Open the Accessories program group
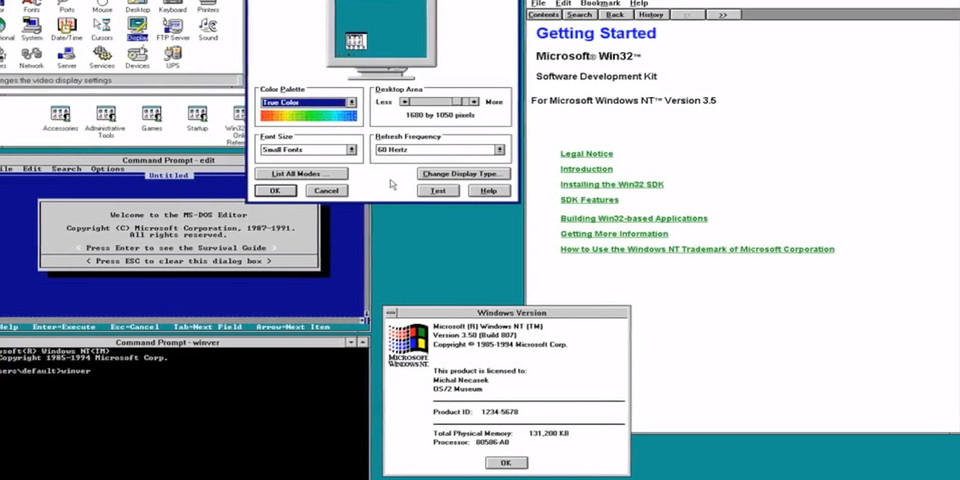Screen dimensions: 960x480 (61, 118)
